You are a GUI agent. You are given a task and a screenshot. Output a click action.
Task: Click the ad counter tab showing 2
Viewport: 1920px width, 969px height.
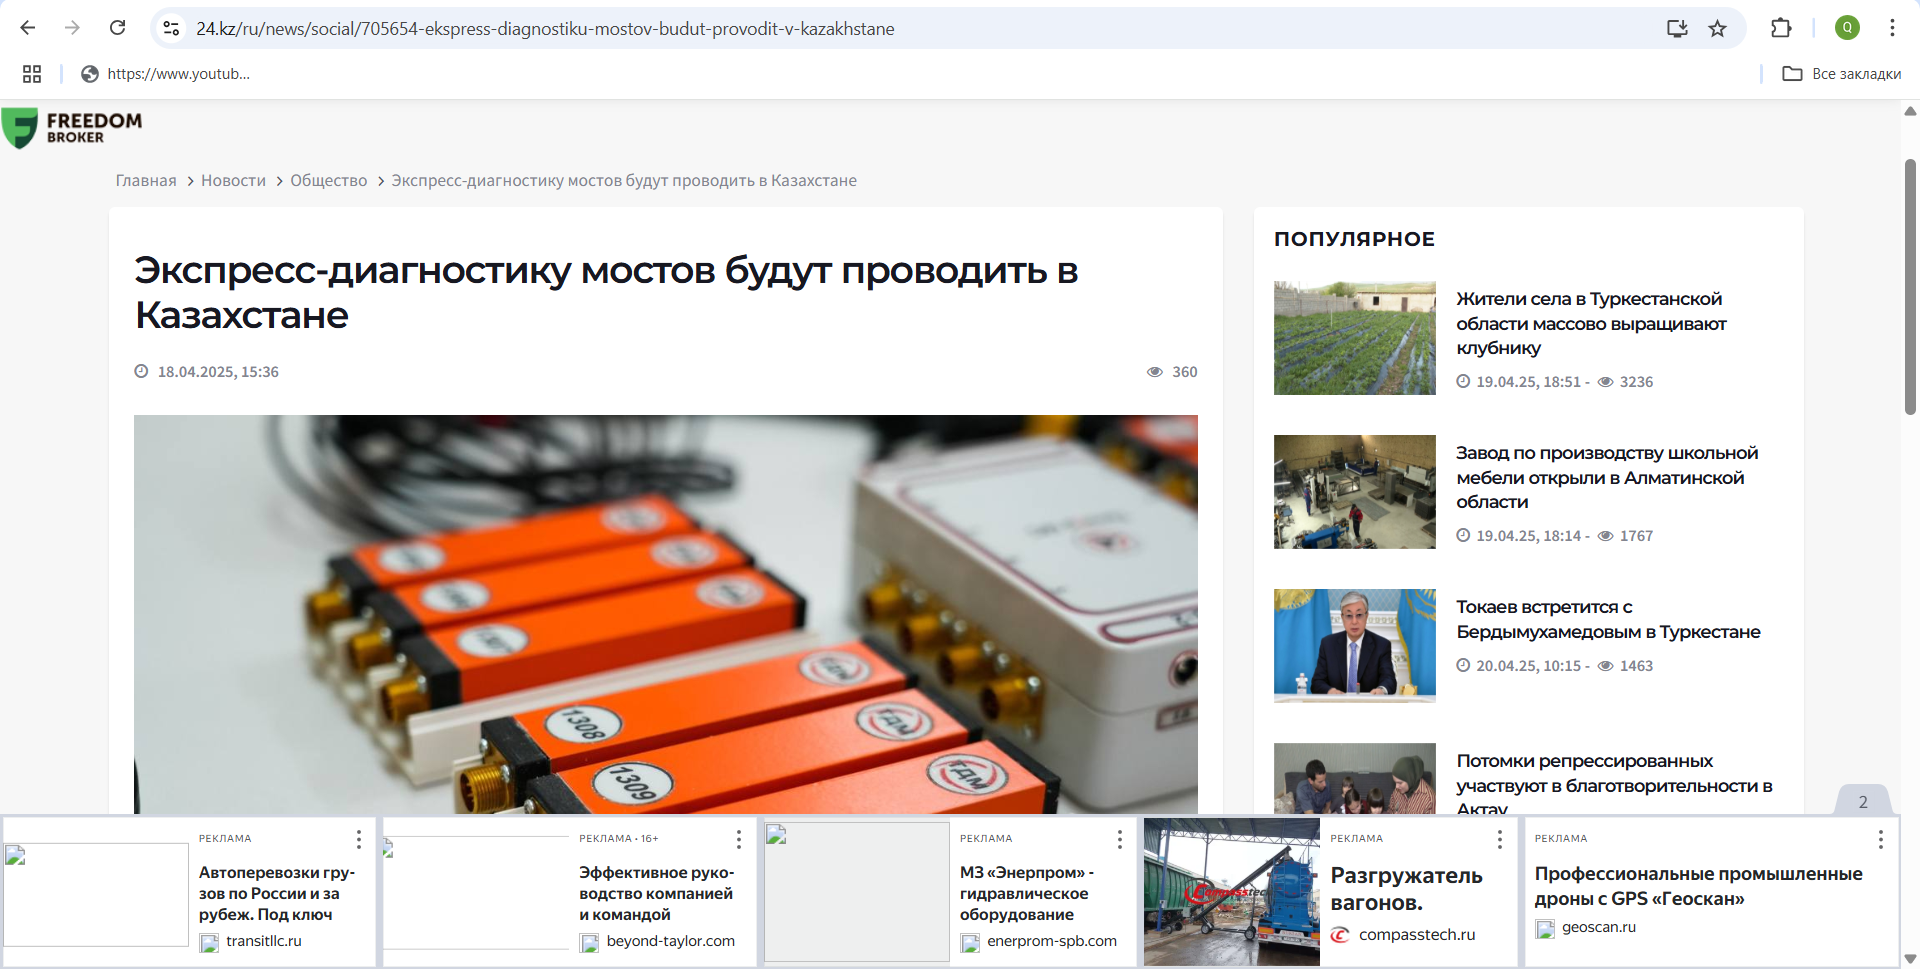(x=1863, y=801)
